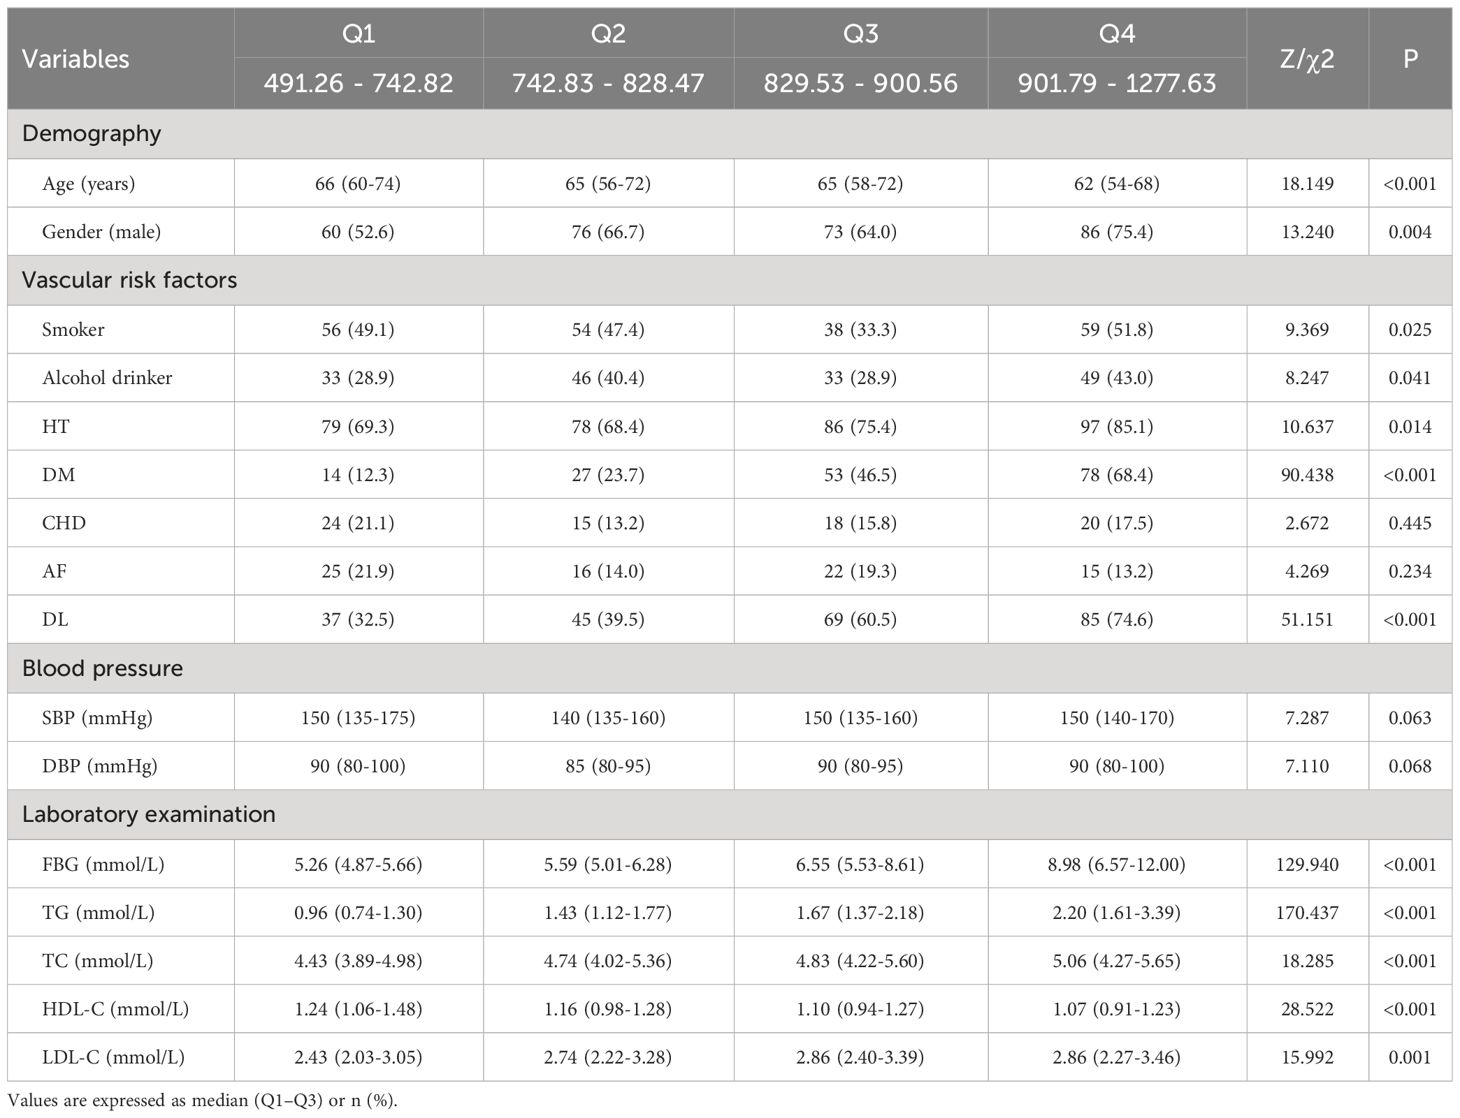Select the DL row label
The image size is (1460, 1118).
tap(55, 620)
